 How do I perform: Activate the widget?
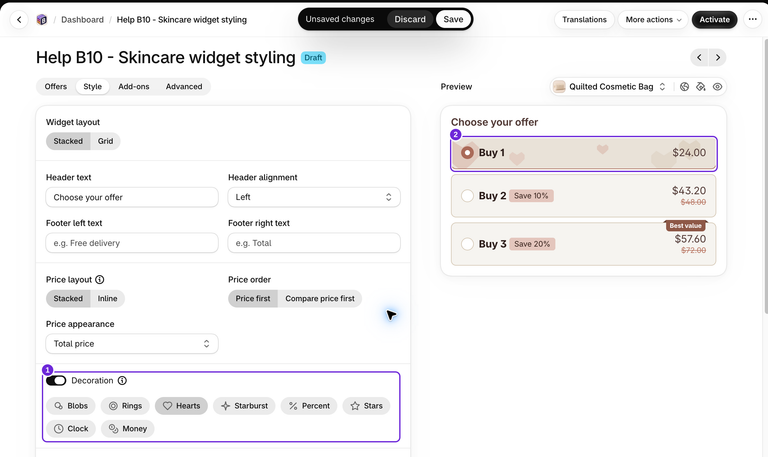(x=715, y=20)
